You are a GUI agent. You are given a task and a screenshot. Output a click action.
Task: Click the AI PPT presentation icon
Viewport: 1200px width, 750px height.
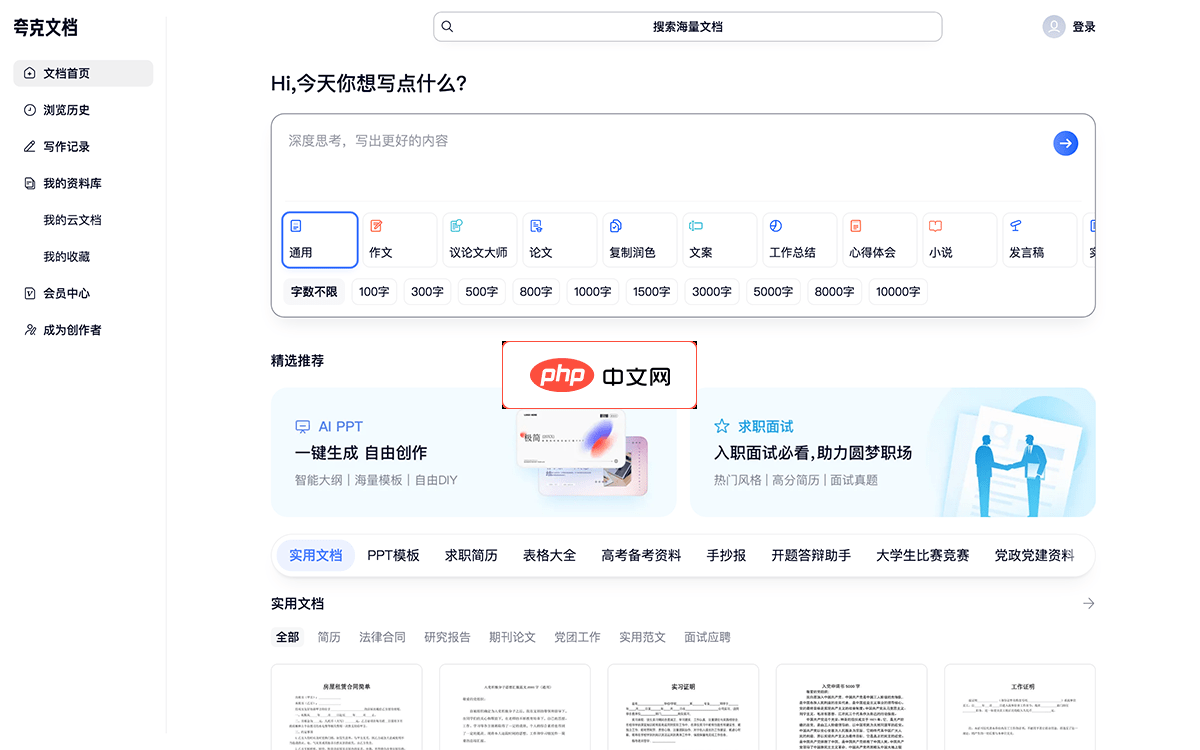click(x=303, y=427)
